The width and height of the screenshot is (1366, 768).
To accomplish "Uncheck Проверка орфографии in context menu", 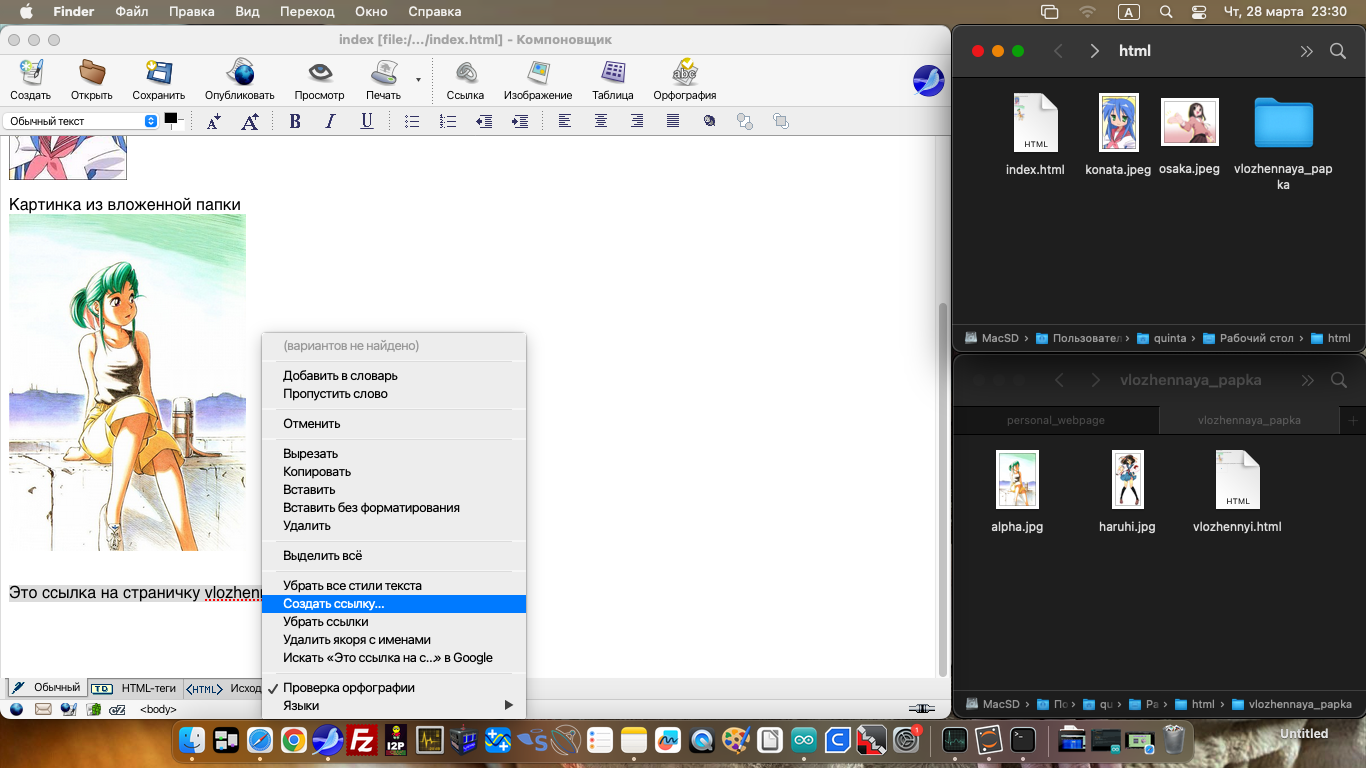I will [348, 688].
